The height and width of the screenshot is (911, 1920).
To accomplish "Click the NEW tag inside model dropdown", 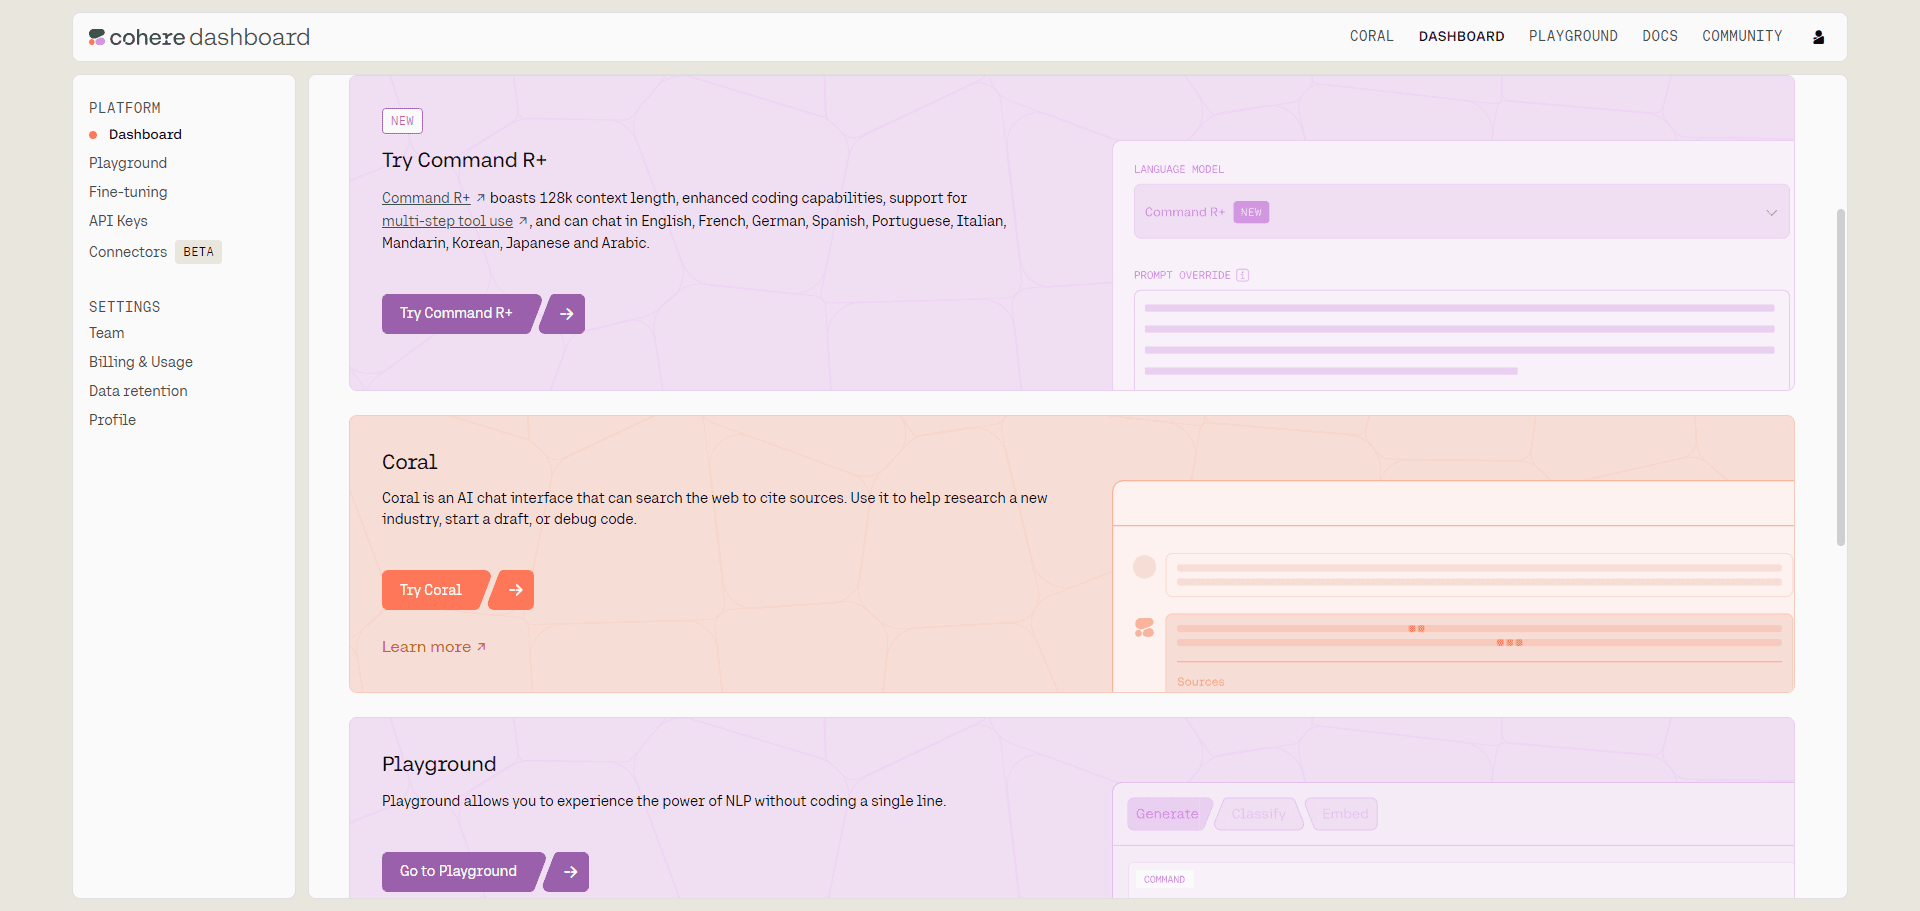I will [x=1251, y=212].
